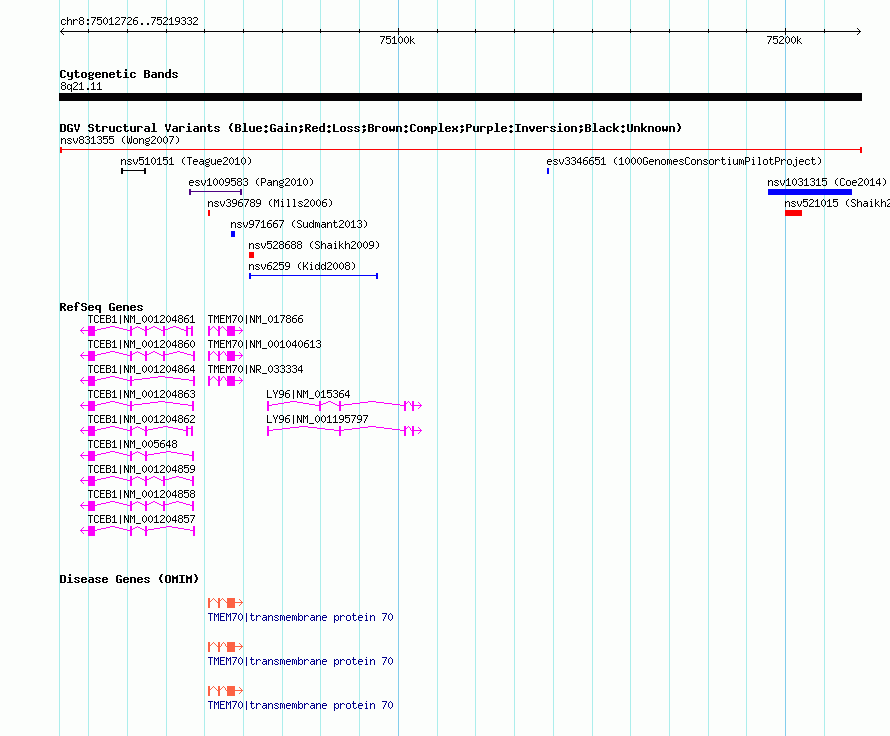
Task: Click the esv3346651 1000GenomesConsortiumPilotProject label
Action: point(684,161)
